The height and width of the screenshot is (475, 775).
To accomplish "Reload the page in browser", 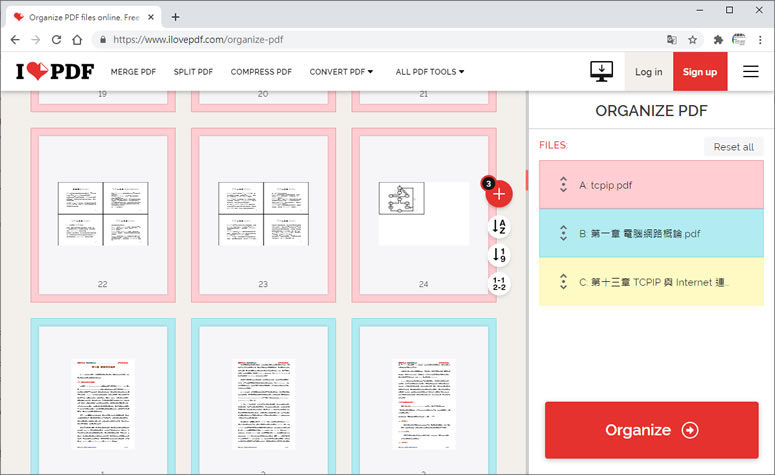I will 56,40.
